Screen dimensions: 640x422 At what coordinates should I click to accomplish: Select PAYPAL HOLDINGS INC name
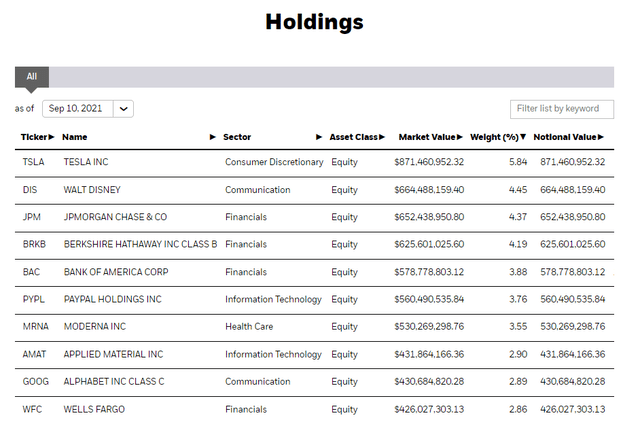(x=113, y=300)
